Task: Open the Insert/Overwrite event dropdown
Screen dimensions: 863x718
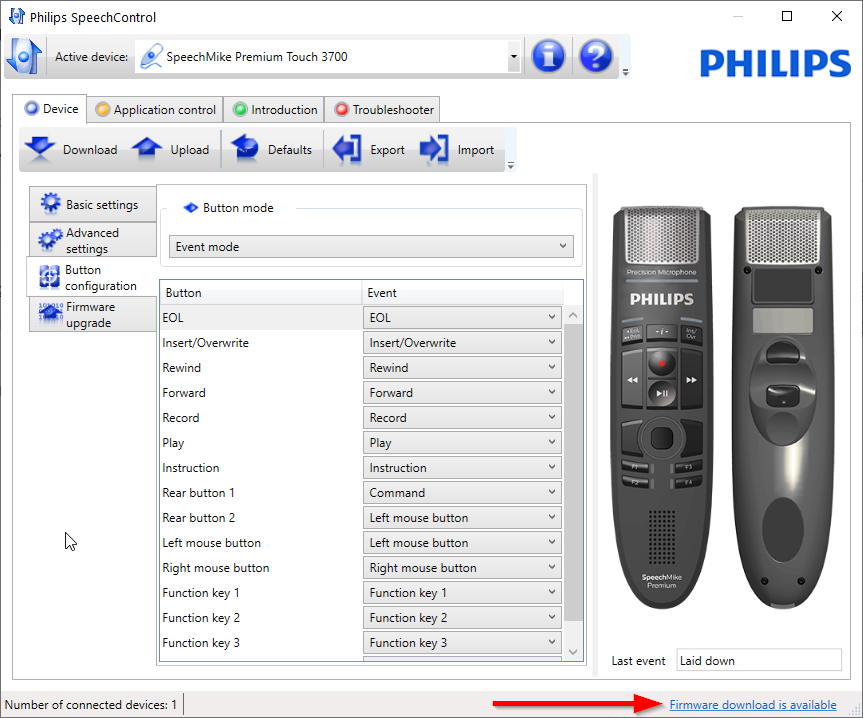Action: pyautogui.click(x=462, y=342)
